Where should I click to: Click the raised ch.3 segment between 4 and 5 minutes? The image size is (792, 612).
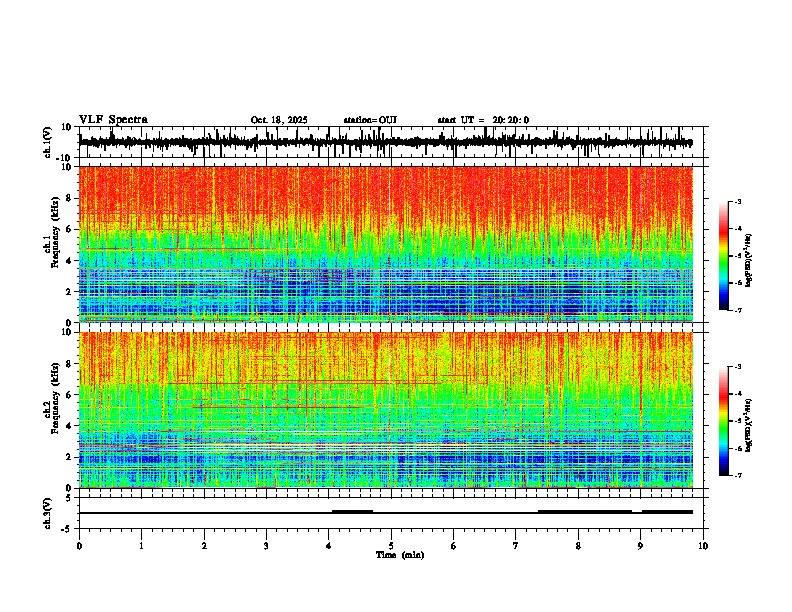coord(352,511)
